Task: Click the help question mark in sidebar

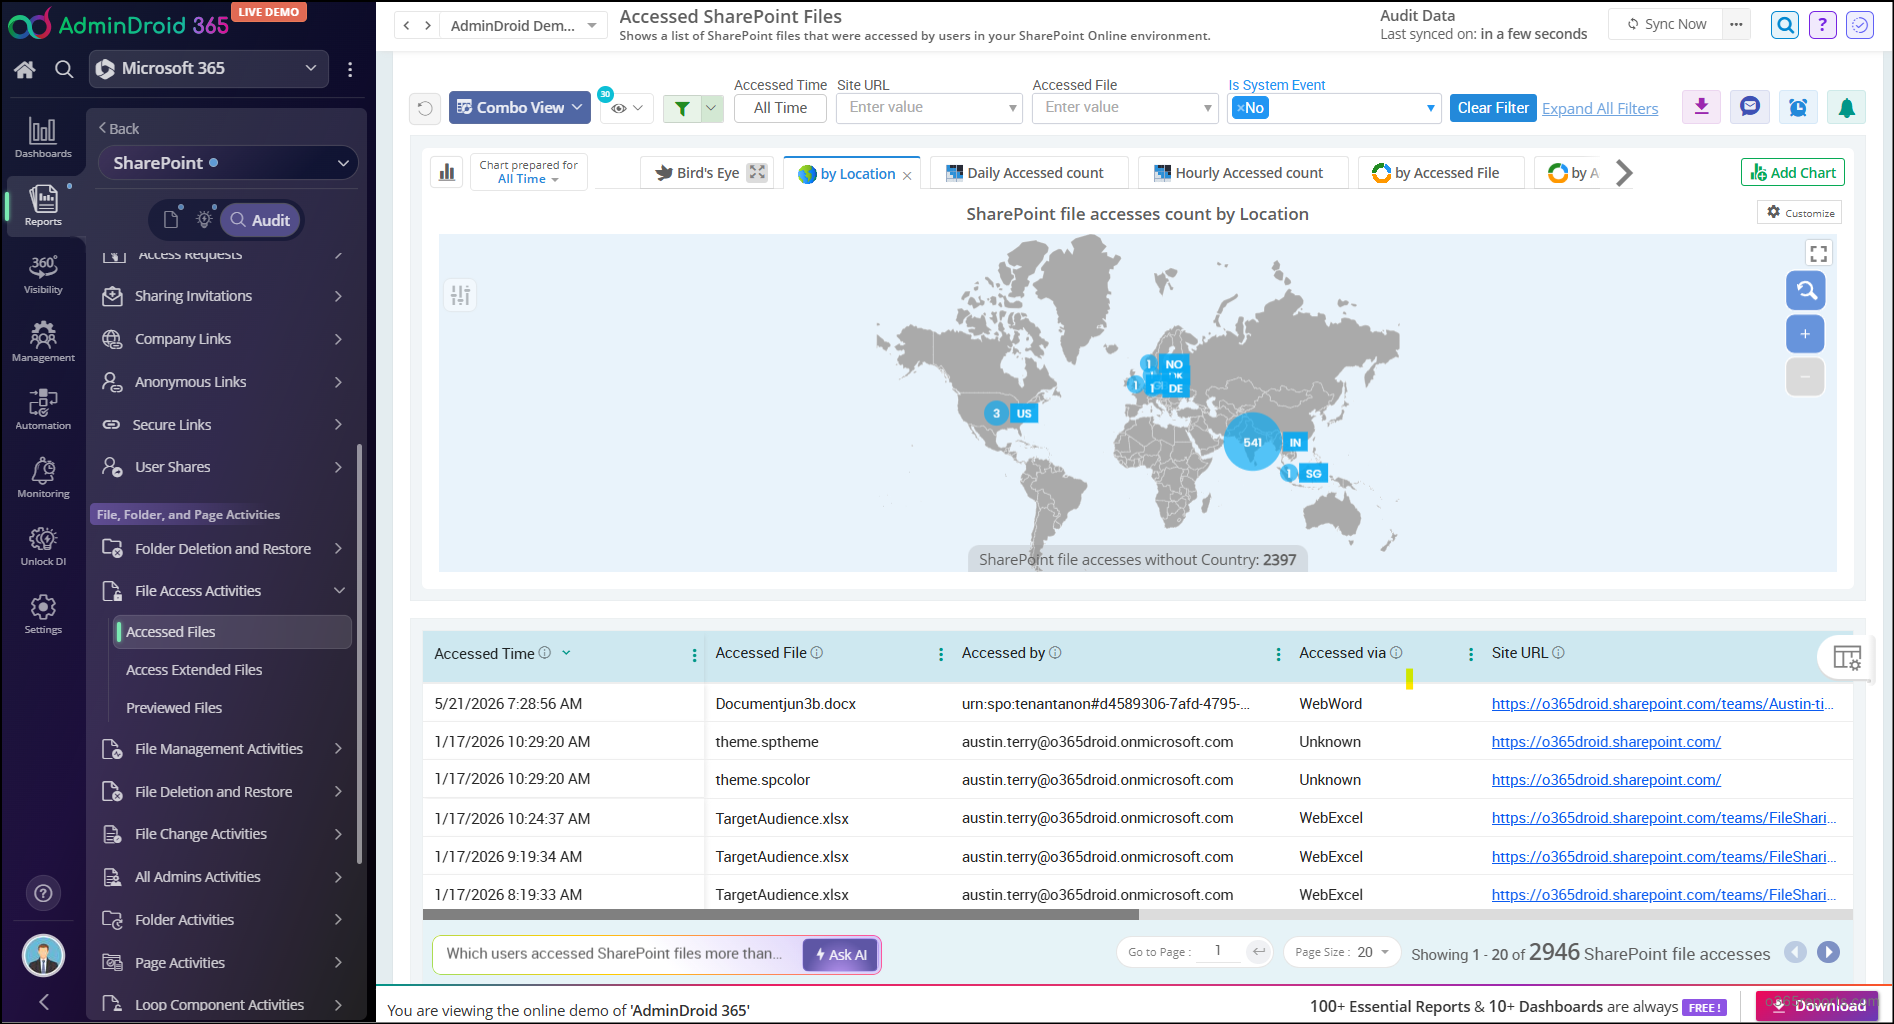Action: point(43,893)
